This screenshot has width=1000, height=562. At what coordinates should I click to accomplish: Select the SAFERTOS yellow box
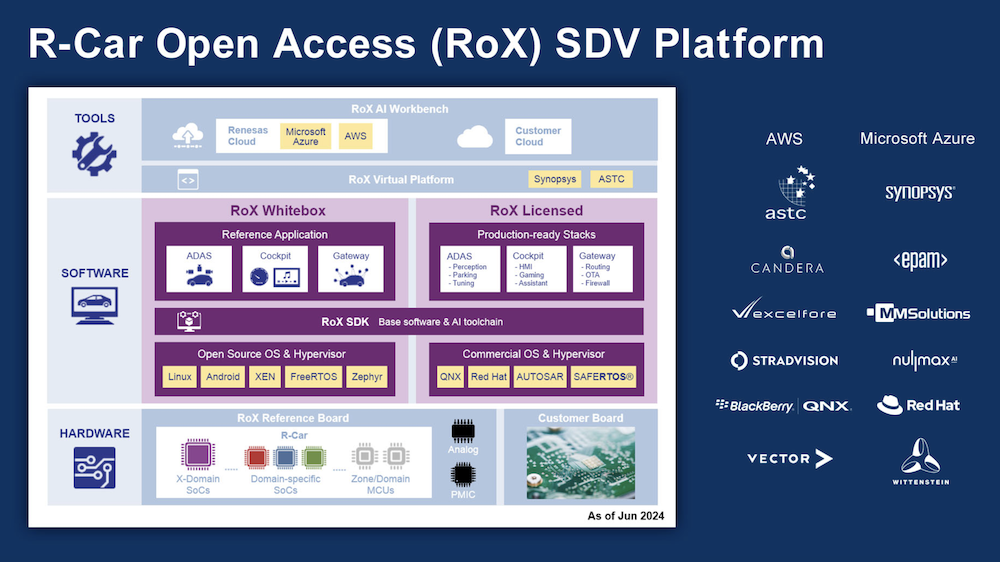click(x=603, y=377)
